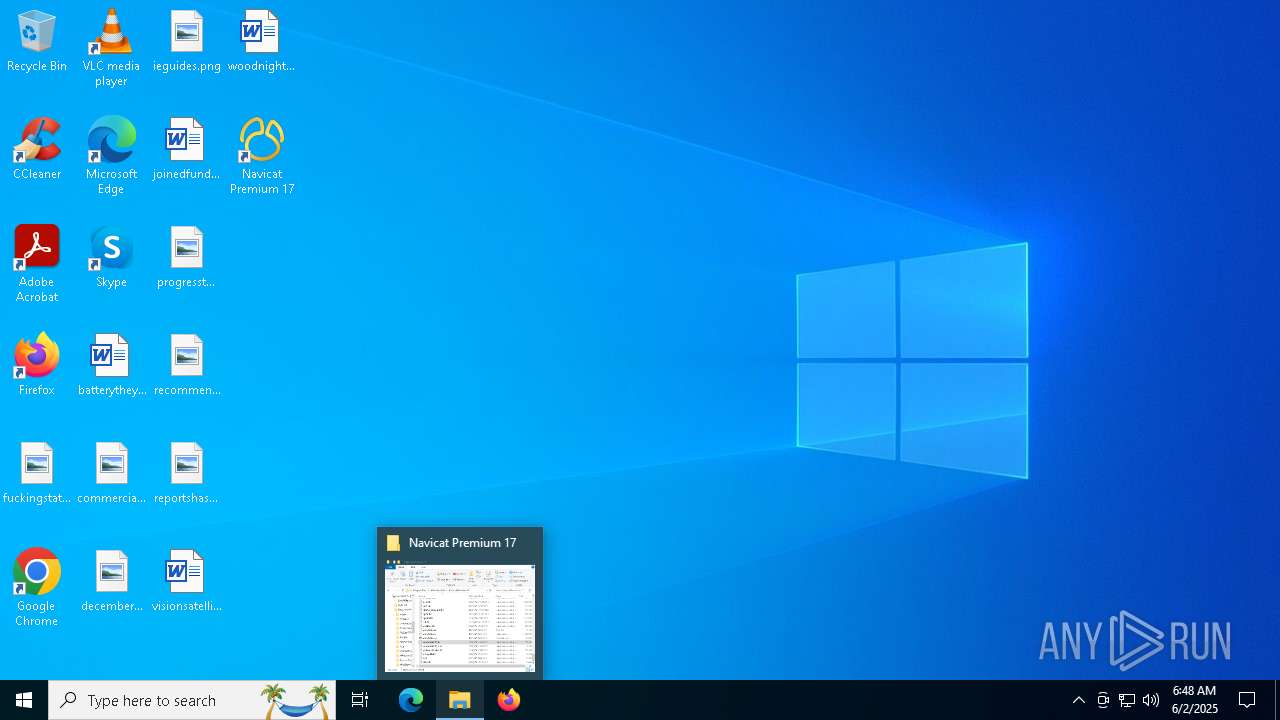Click the network status tray icon
The width and height of the screenshot is (1280, 720).
coord(1127,700)
